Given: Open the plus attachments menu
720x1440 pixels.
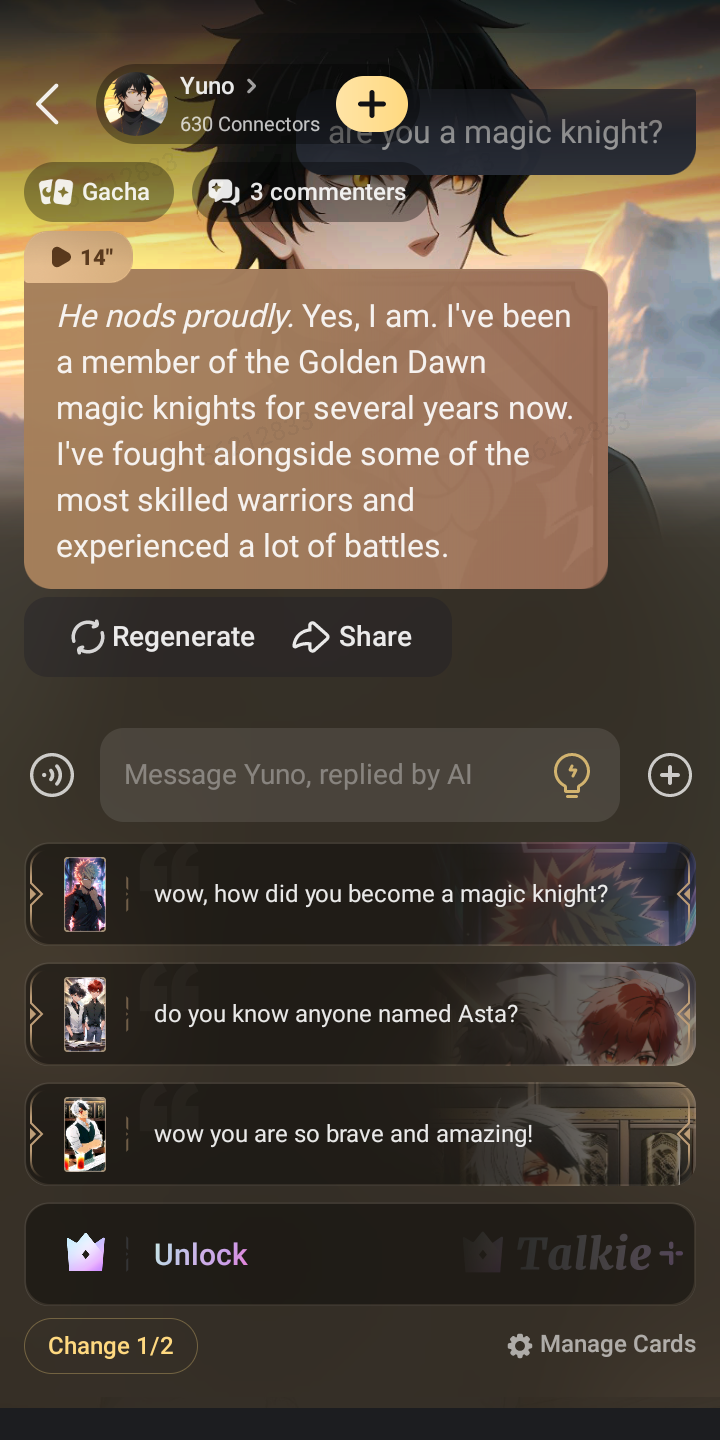Looking at the screenshot, I should (x=670, y=775).
